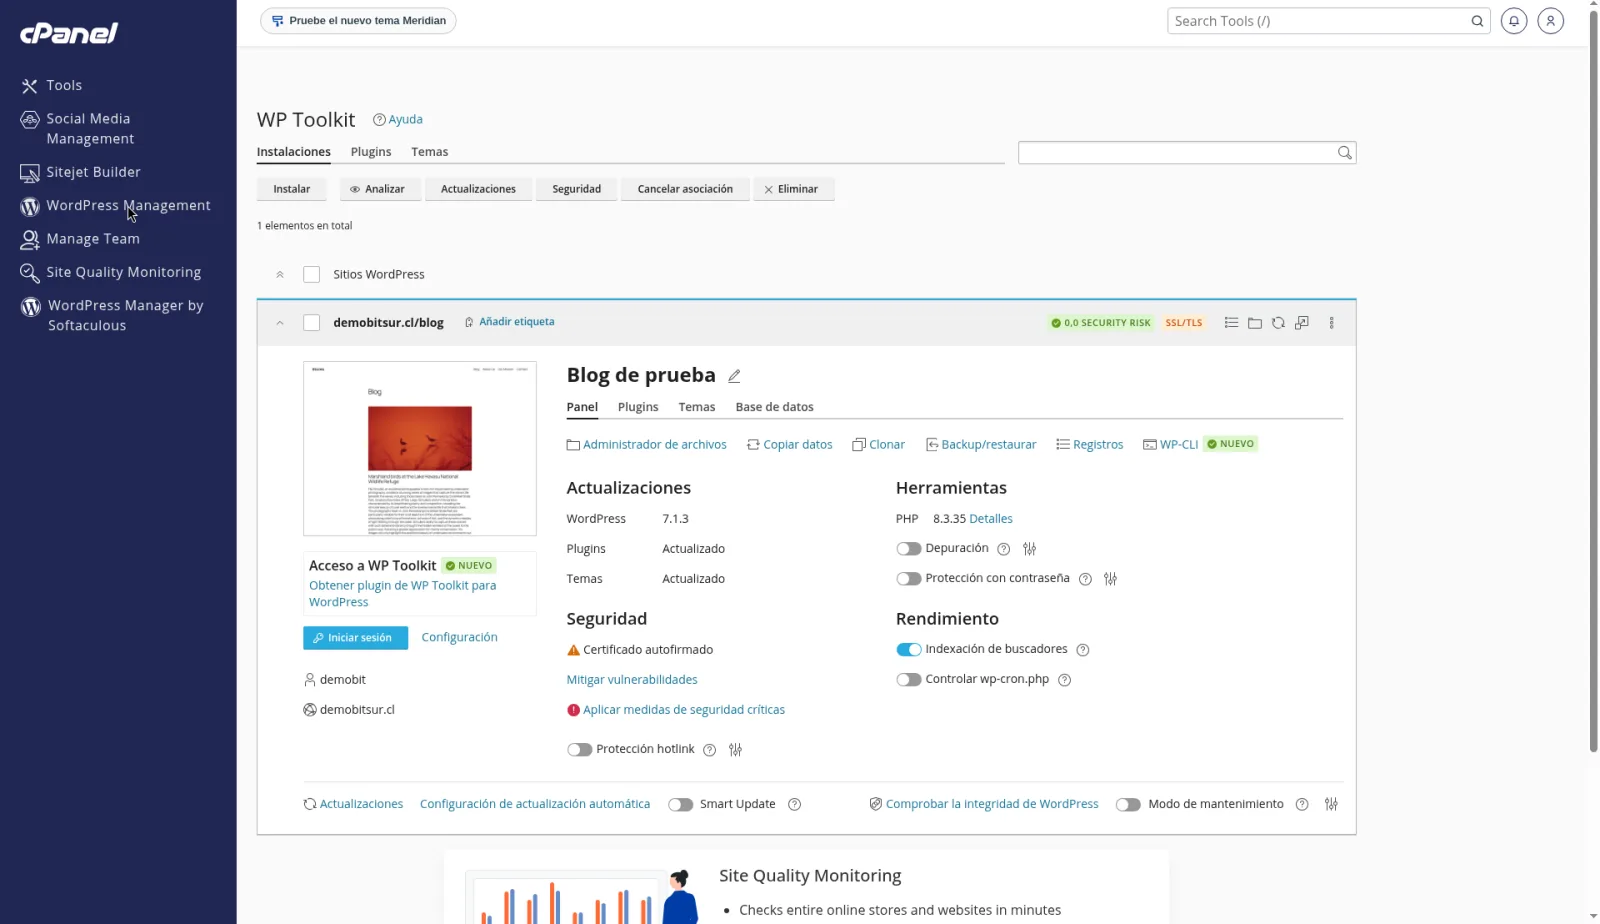Image resolution: width=1600 pixels, height=924 pixels.
Task: Open the Modo de mantenimiento settings icon
Action: click(x=1331, y=804)
